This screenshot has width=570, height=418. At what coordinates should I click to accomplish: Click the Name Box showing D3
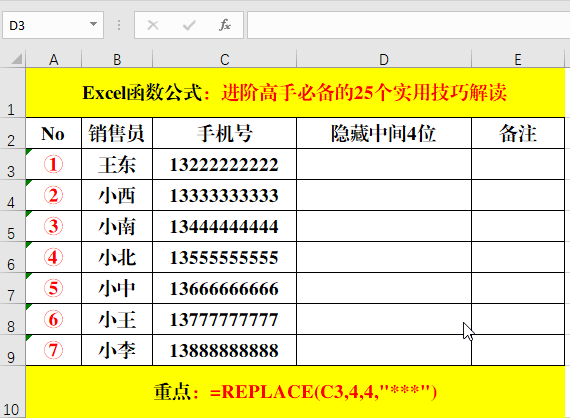pyautogui.click(x=53, y=25)
